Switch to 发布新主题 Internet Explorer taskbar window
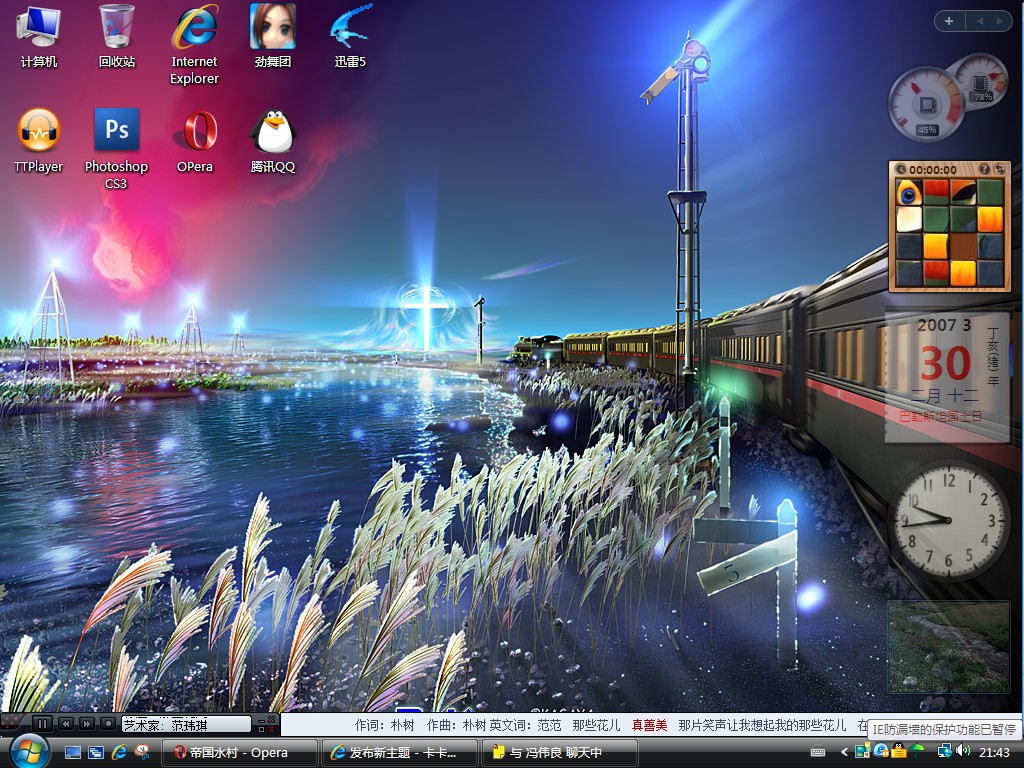Screen dimensions: 1024x768 [400, 752]
